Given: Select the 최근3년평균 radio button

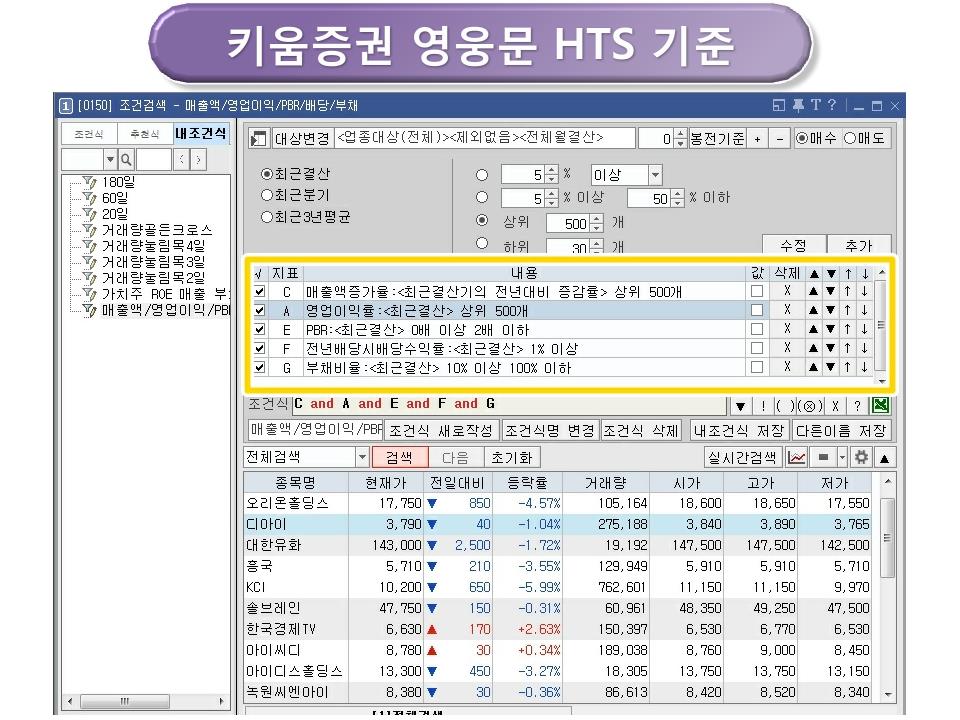Looking at the screenshot, I should coord(267,217).
